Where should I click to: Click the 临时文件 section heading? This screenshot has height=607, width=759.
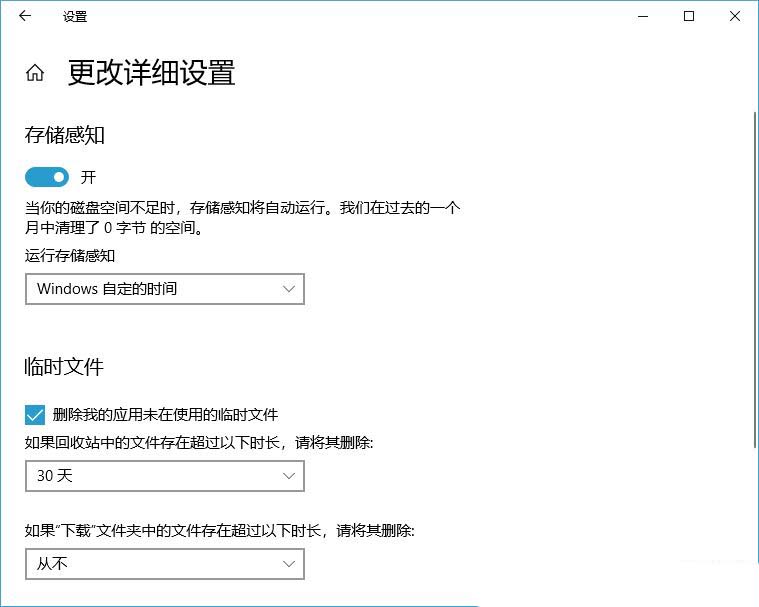(x=64, y=367)
